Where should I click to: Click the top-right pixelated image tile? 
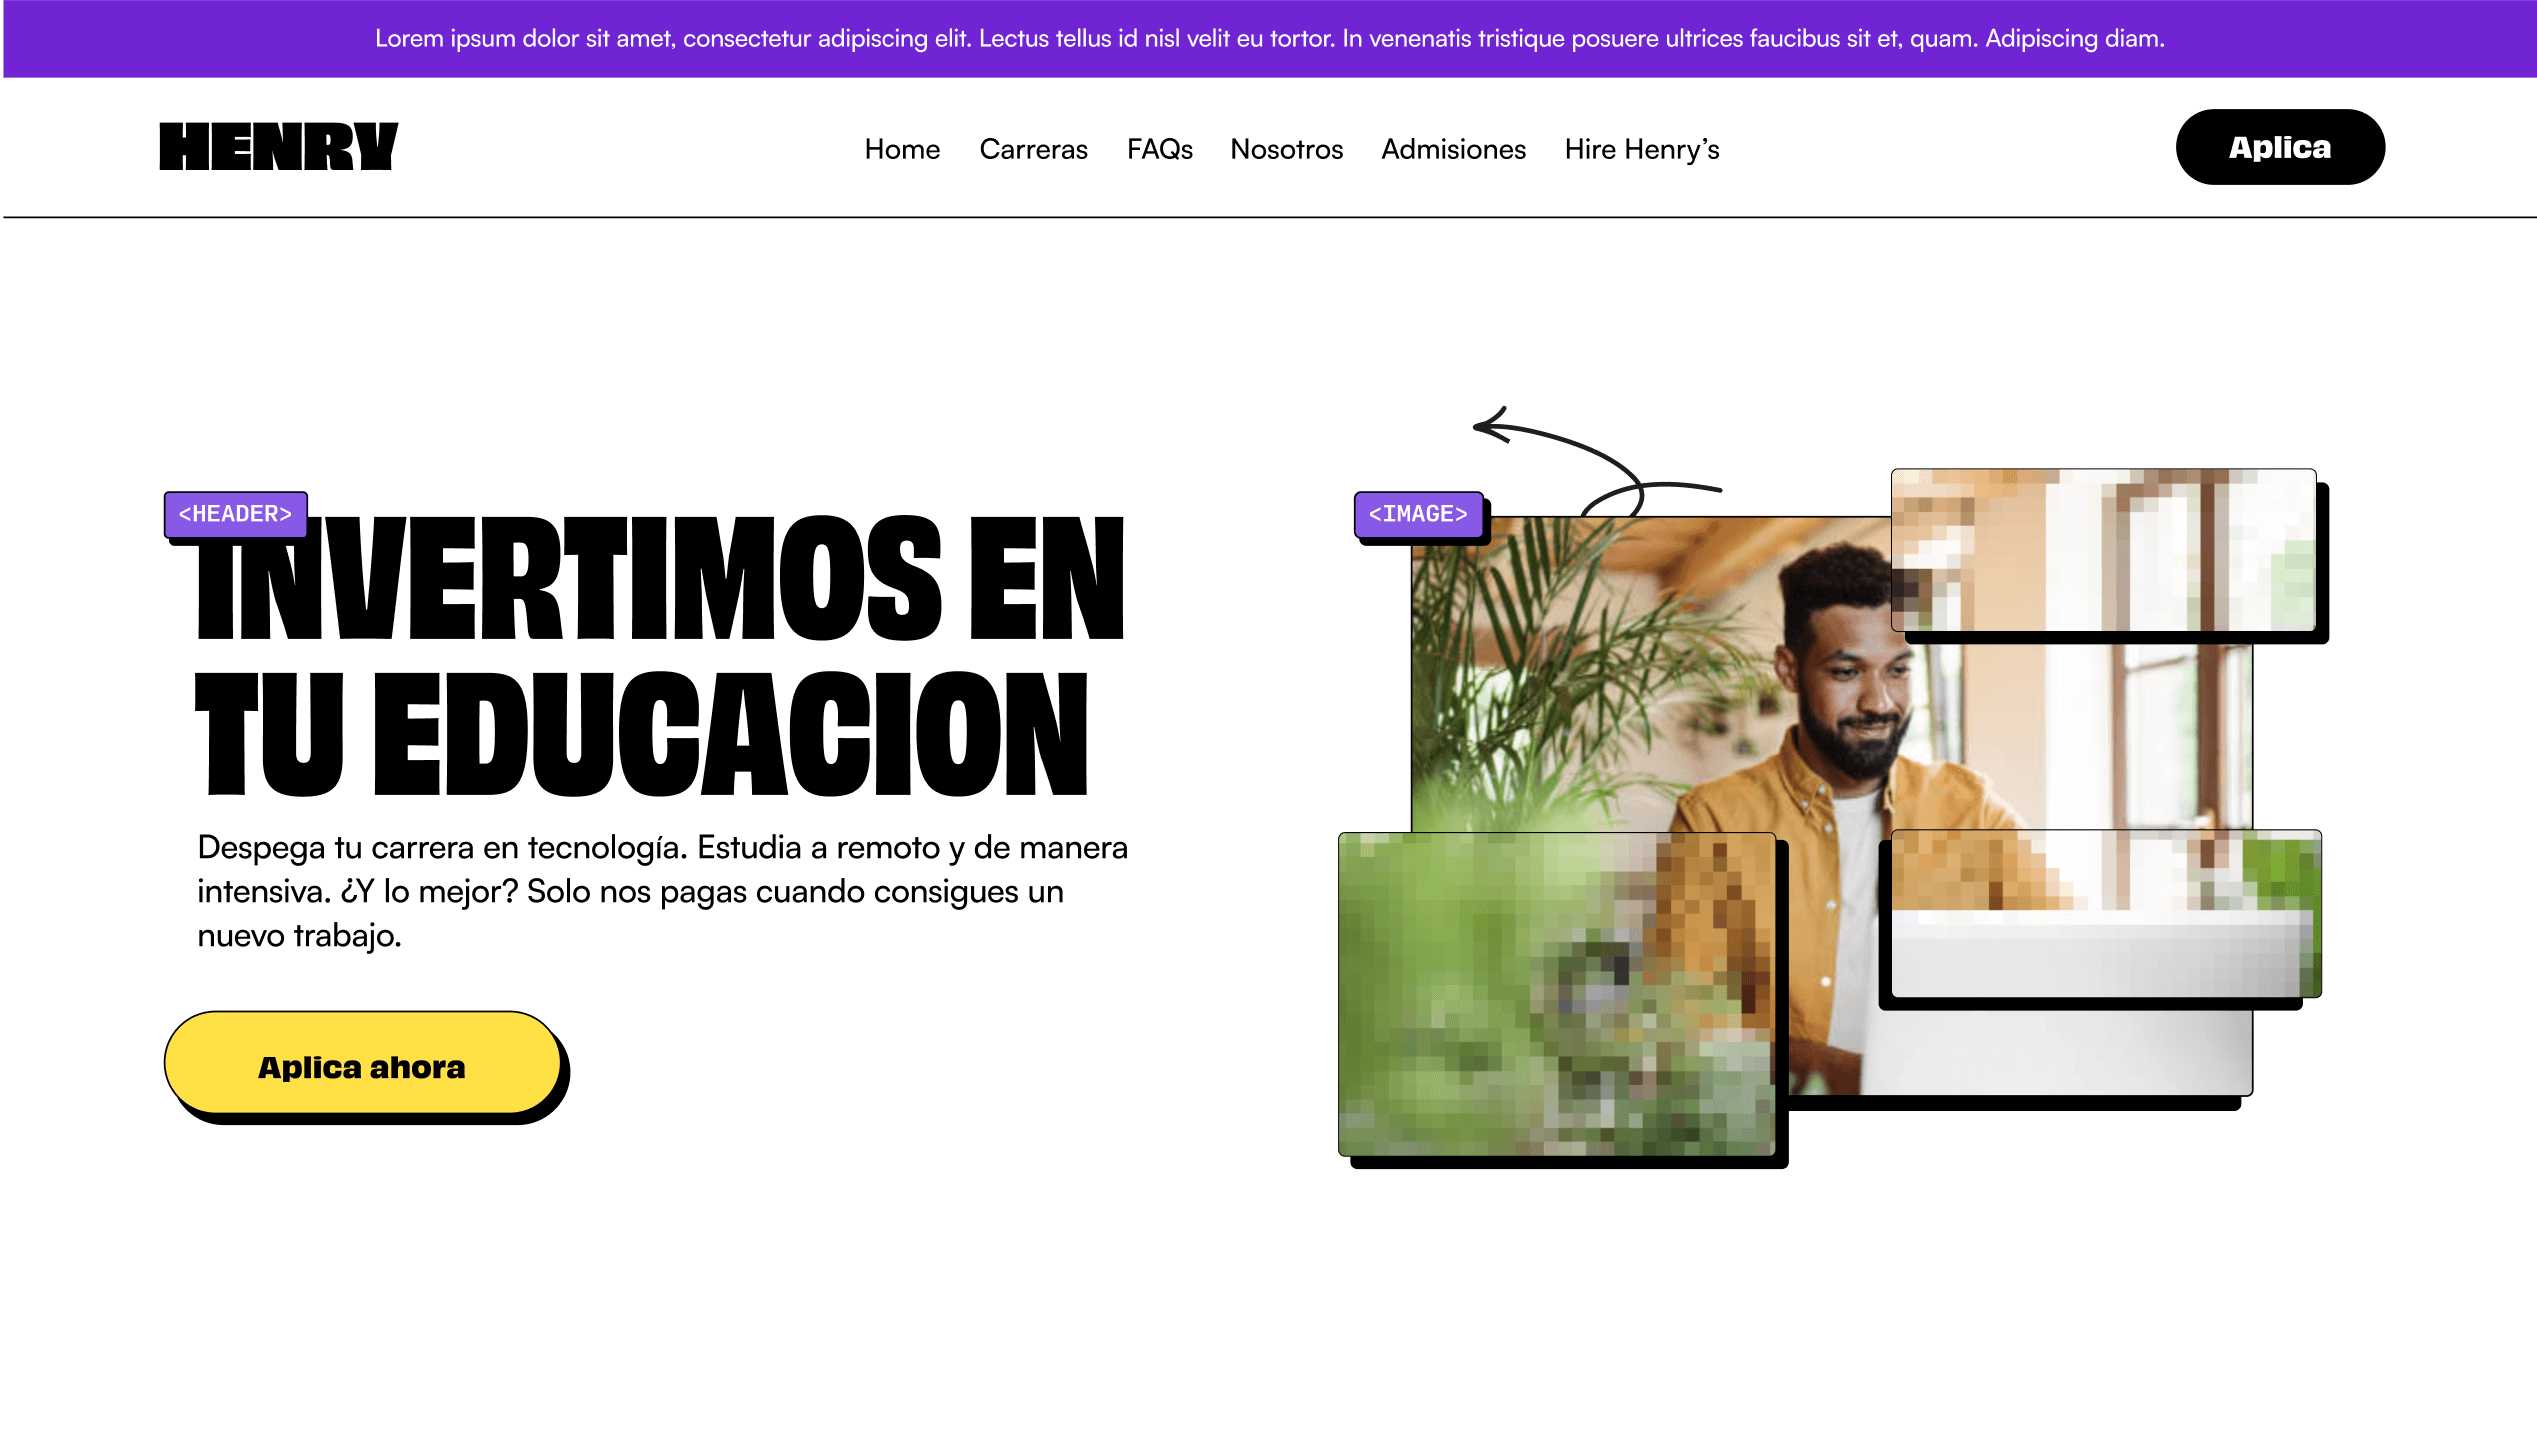click(2103, 550)
